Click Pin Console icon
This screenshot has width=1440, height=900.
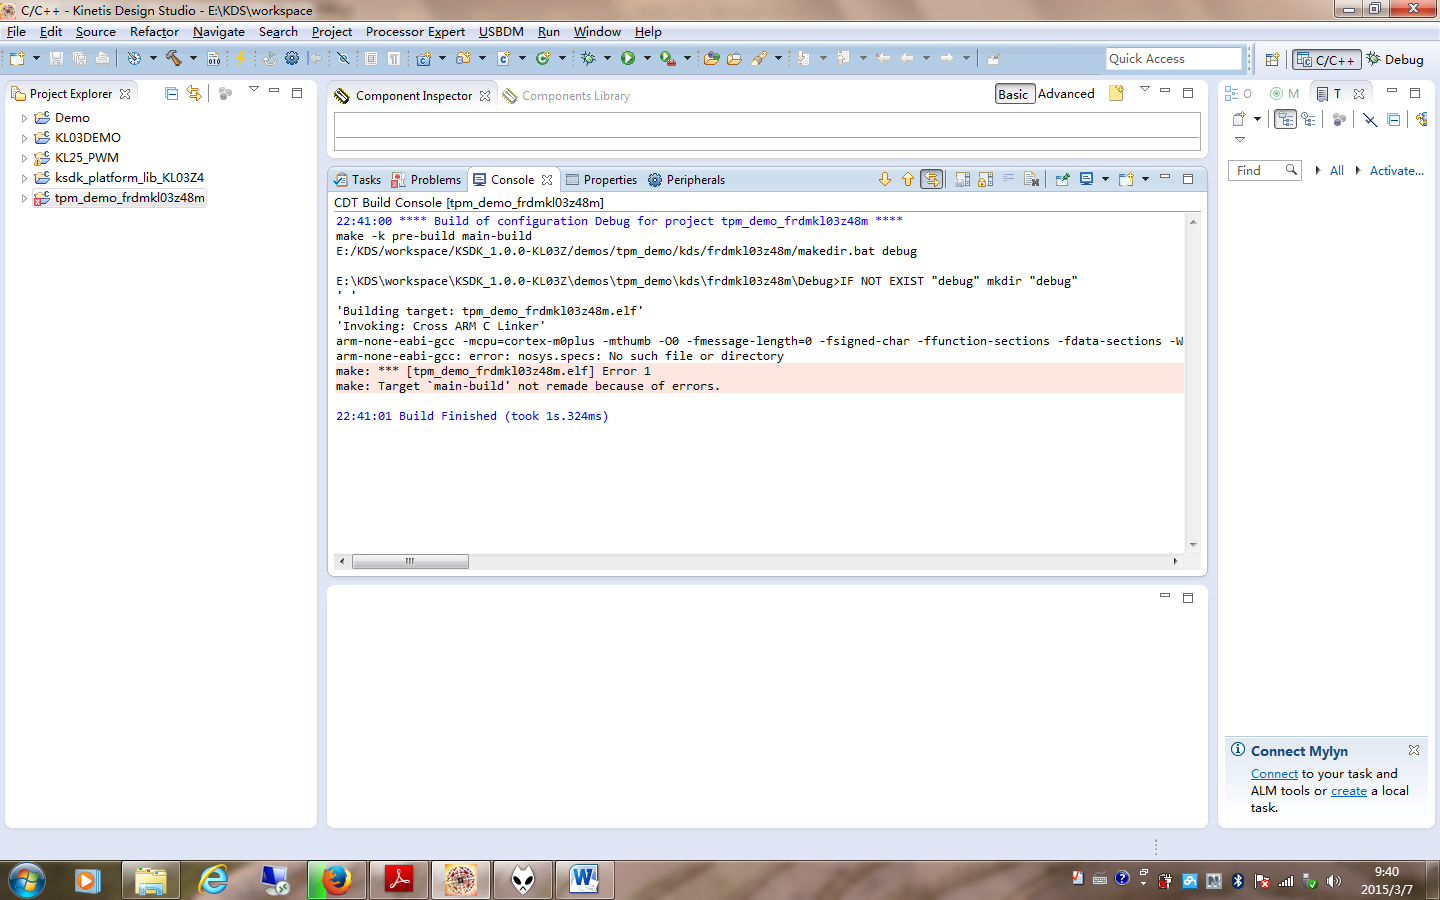pos(1062,179)
